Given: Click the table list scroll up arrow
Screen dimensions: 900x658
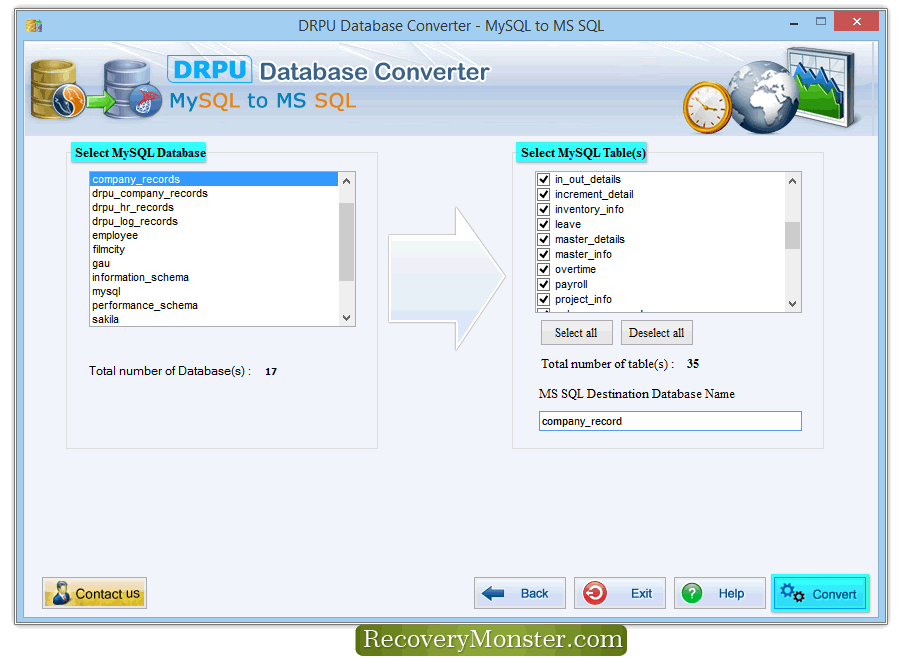Looking at the screenshot, I should (793, 181).
